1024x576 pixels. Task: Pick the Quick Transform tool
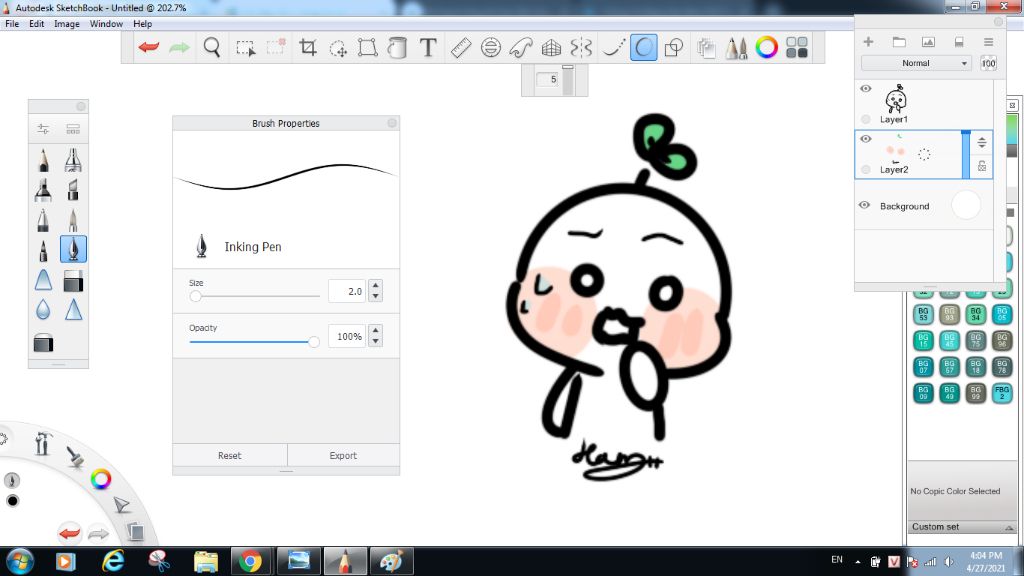coord(338,48)
